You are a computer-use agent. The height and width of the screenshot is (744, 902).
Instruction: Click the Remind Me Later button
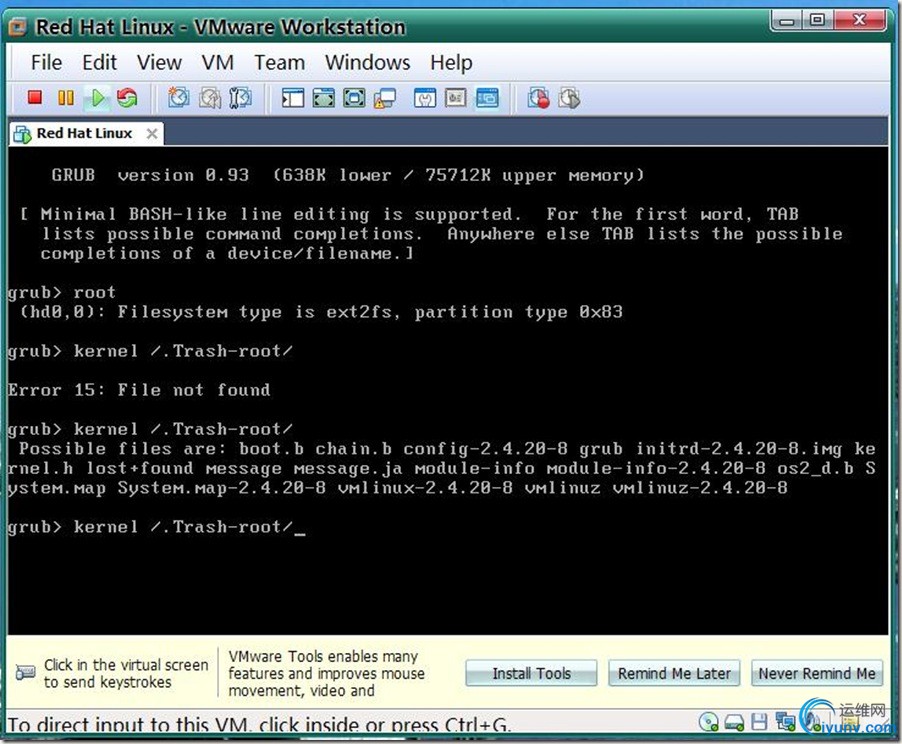tap(674, 673)
